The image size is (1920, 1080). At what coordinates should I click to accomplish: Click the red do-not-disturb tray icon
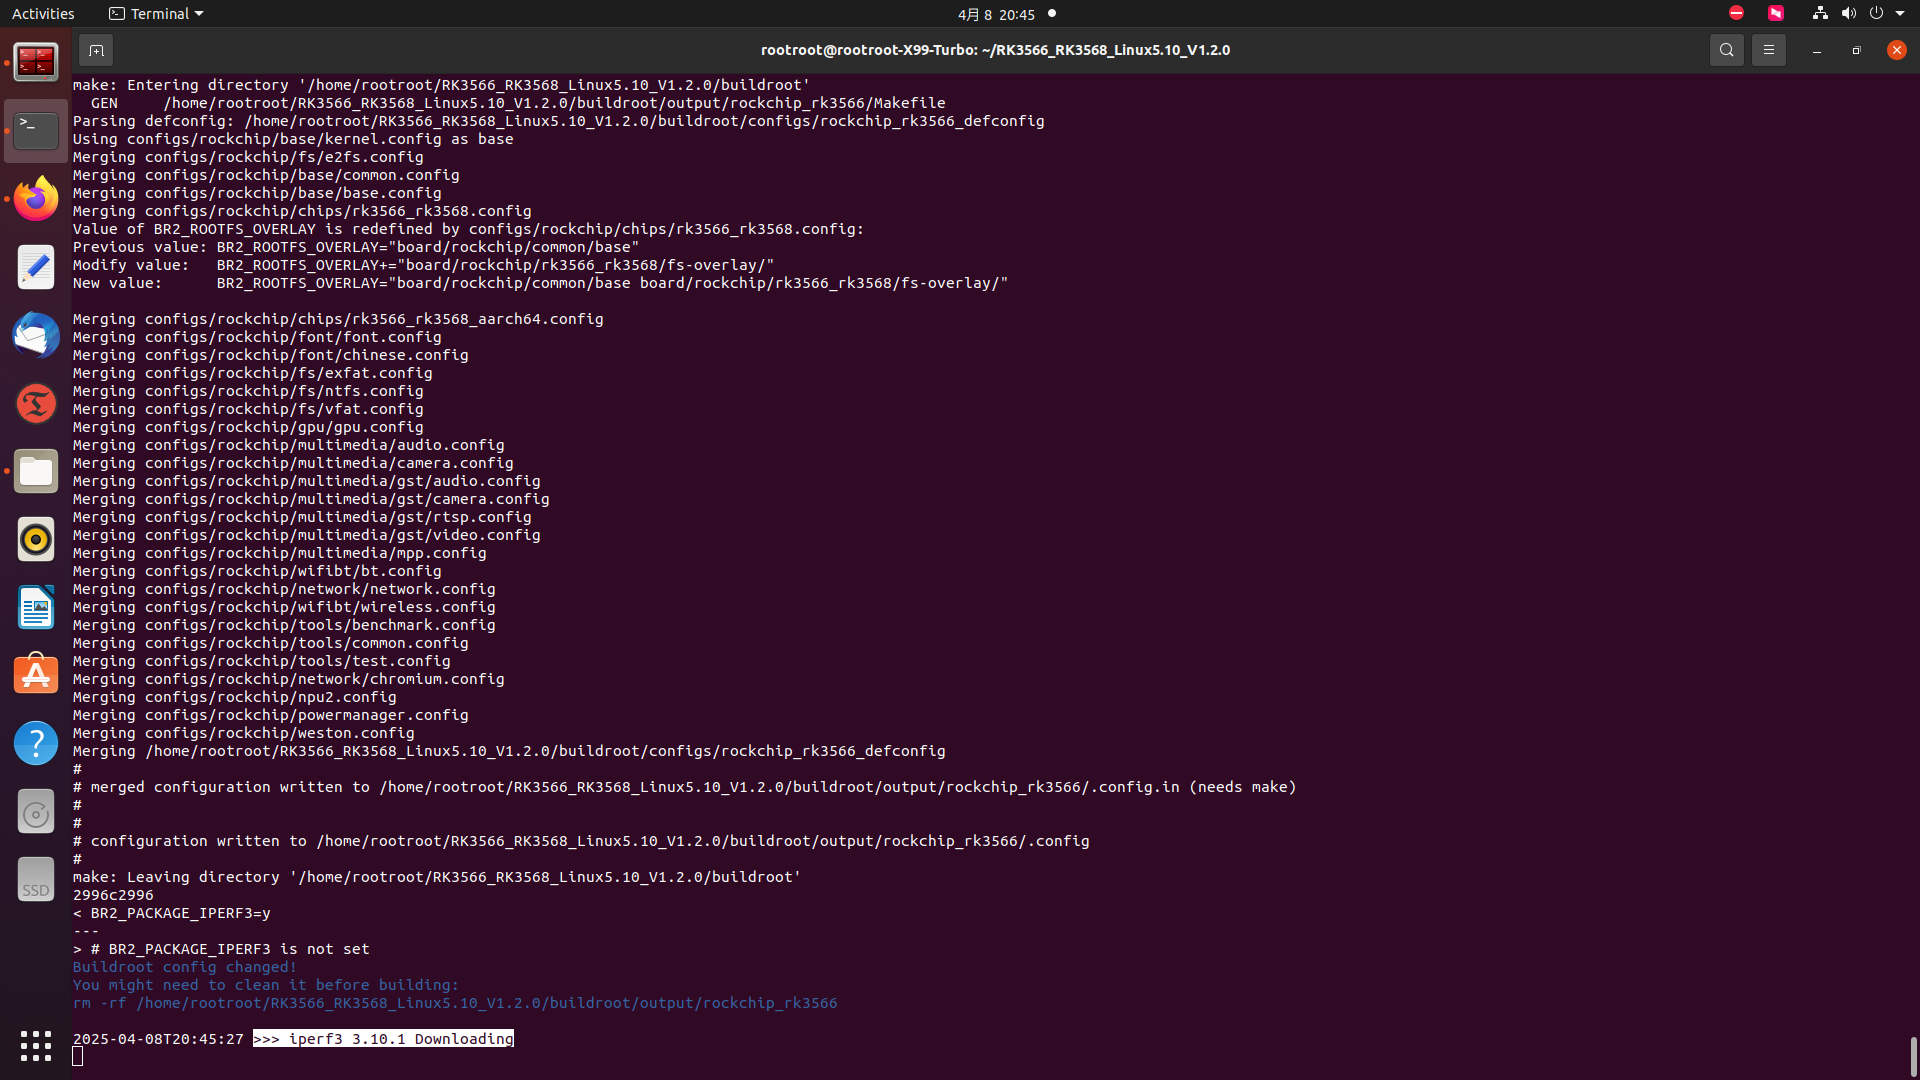coord(1736,14)
